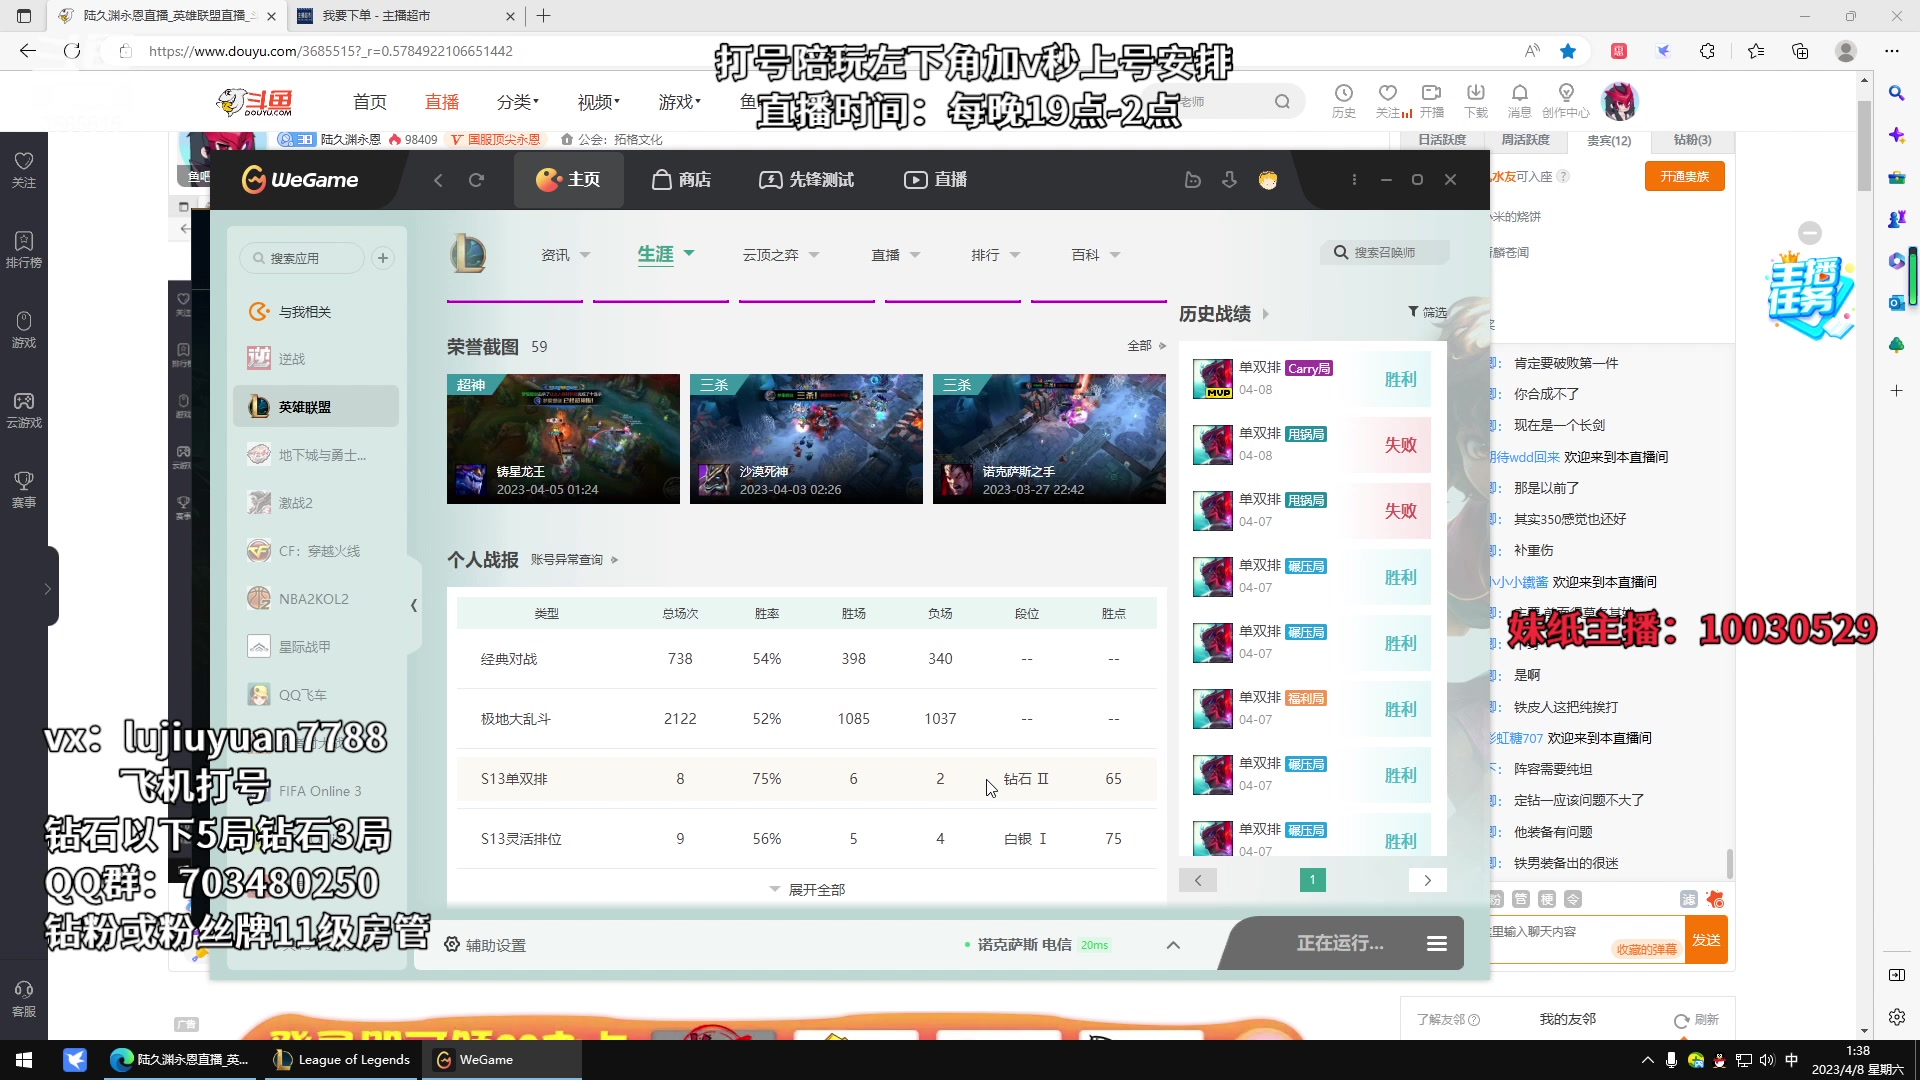Screen dimensions: 1920x1080
Task: Go to previous match history page
Action: point(1198,880)
